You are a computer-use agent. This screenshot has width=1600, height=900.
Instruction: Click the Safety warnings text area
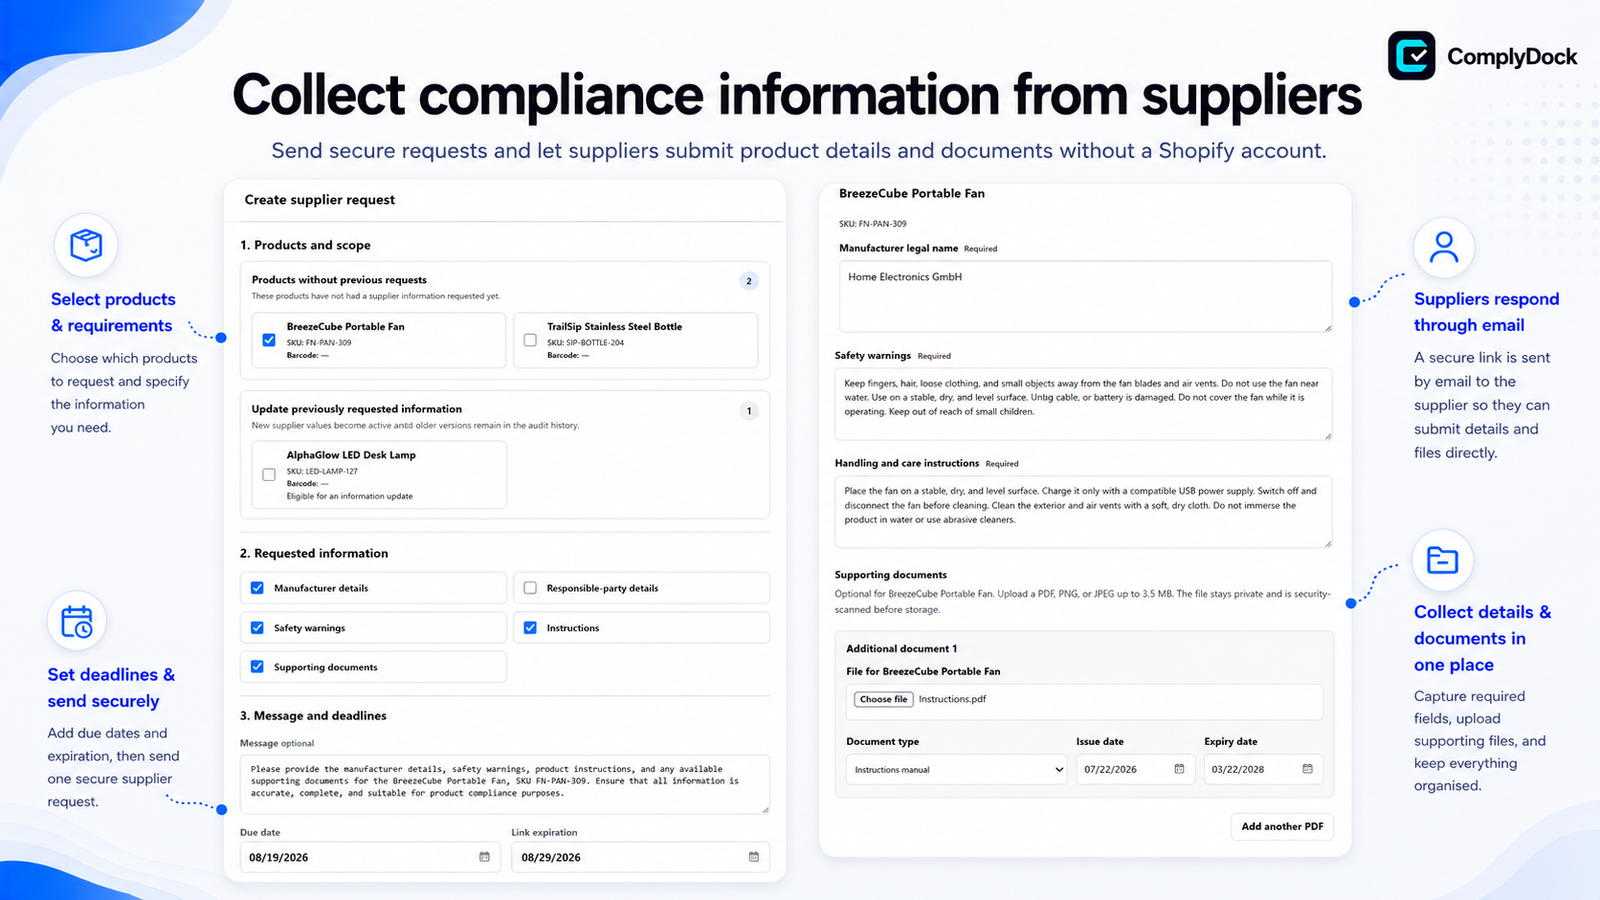click(1083, 404)
